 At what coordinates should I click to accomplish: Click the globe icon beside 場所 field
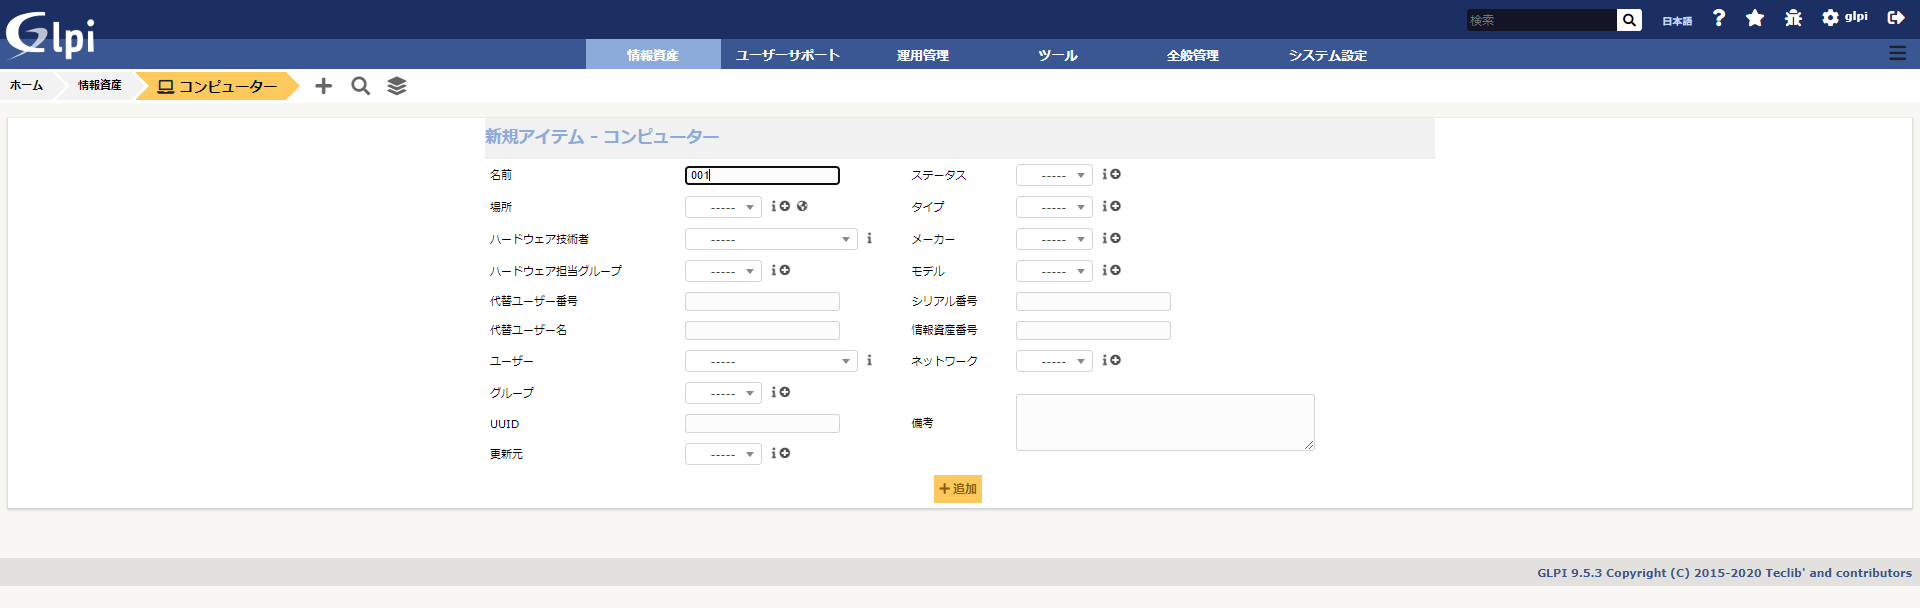click(802, 206)
